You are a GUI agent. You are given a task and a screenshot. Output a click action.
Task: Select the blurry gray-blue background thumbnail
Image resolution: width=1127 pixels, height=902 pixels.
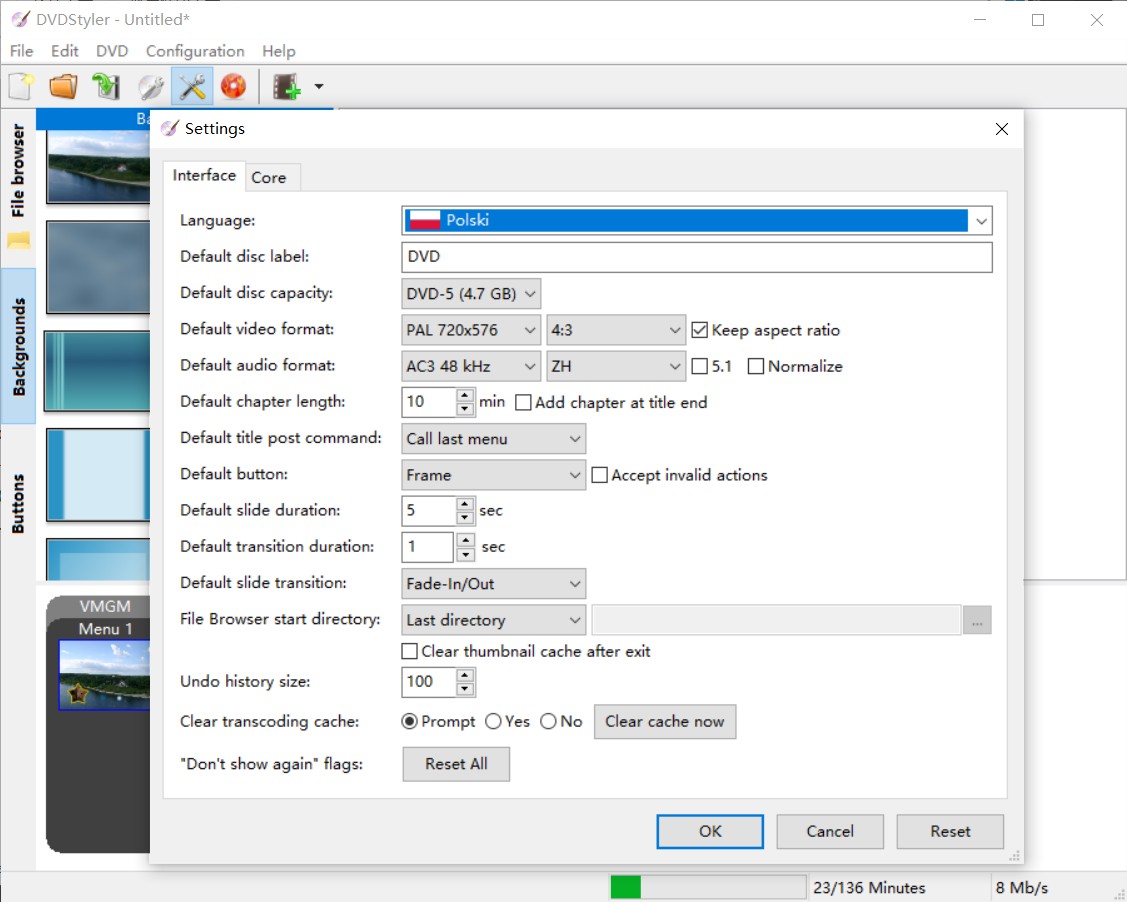click(x=98, y=267)
